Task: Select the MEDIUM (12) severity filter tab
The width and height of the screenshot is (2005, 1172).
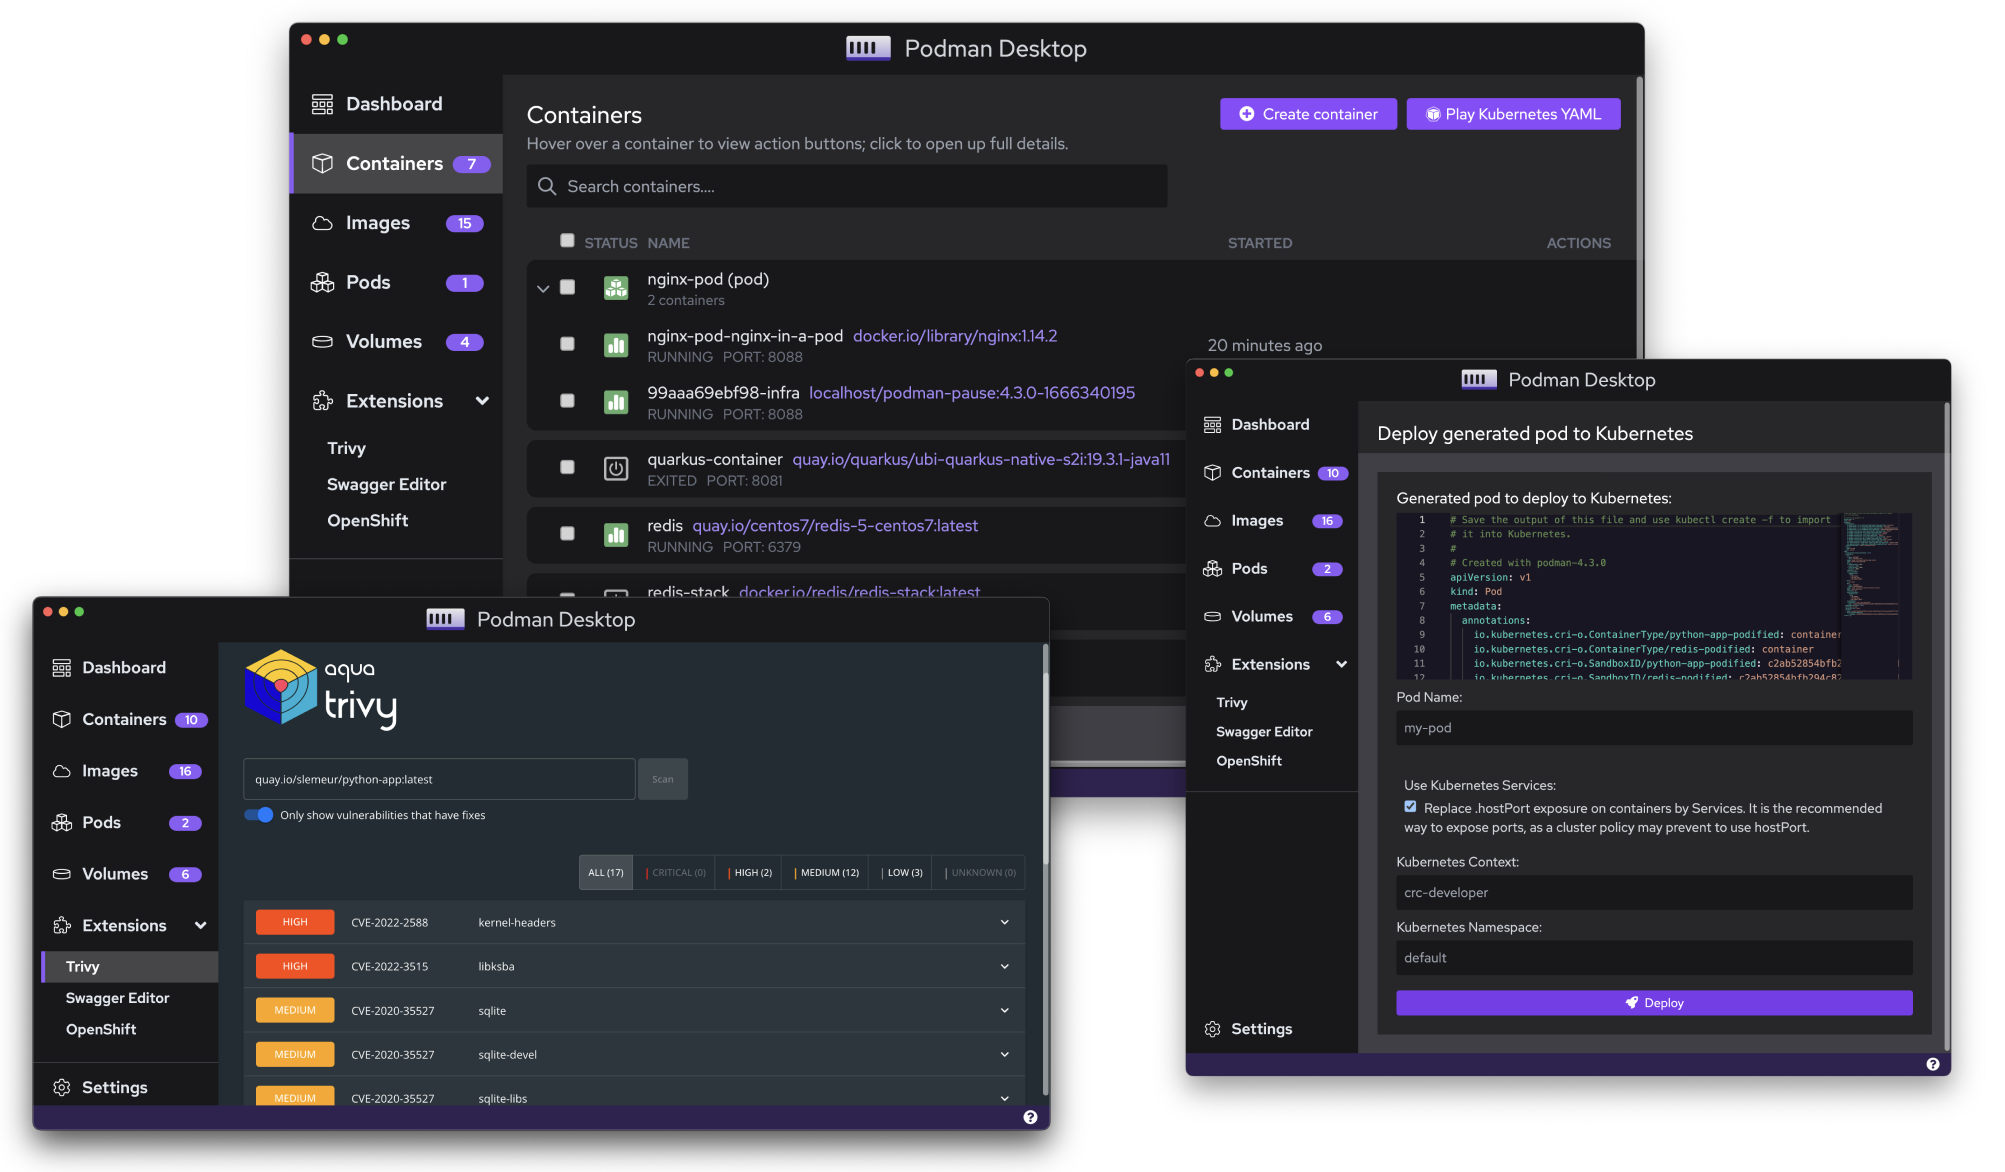Action: pos(828,873)
